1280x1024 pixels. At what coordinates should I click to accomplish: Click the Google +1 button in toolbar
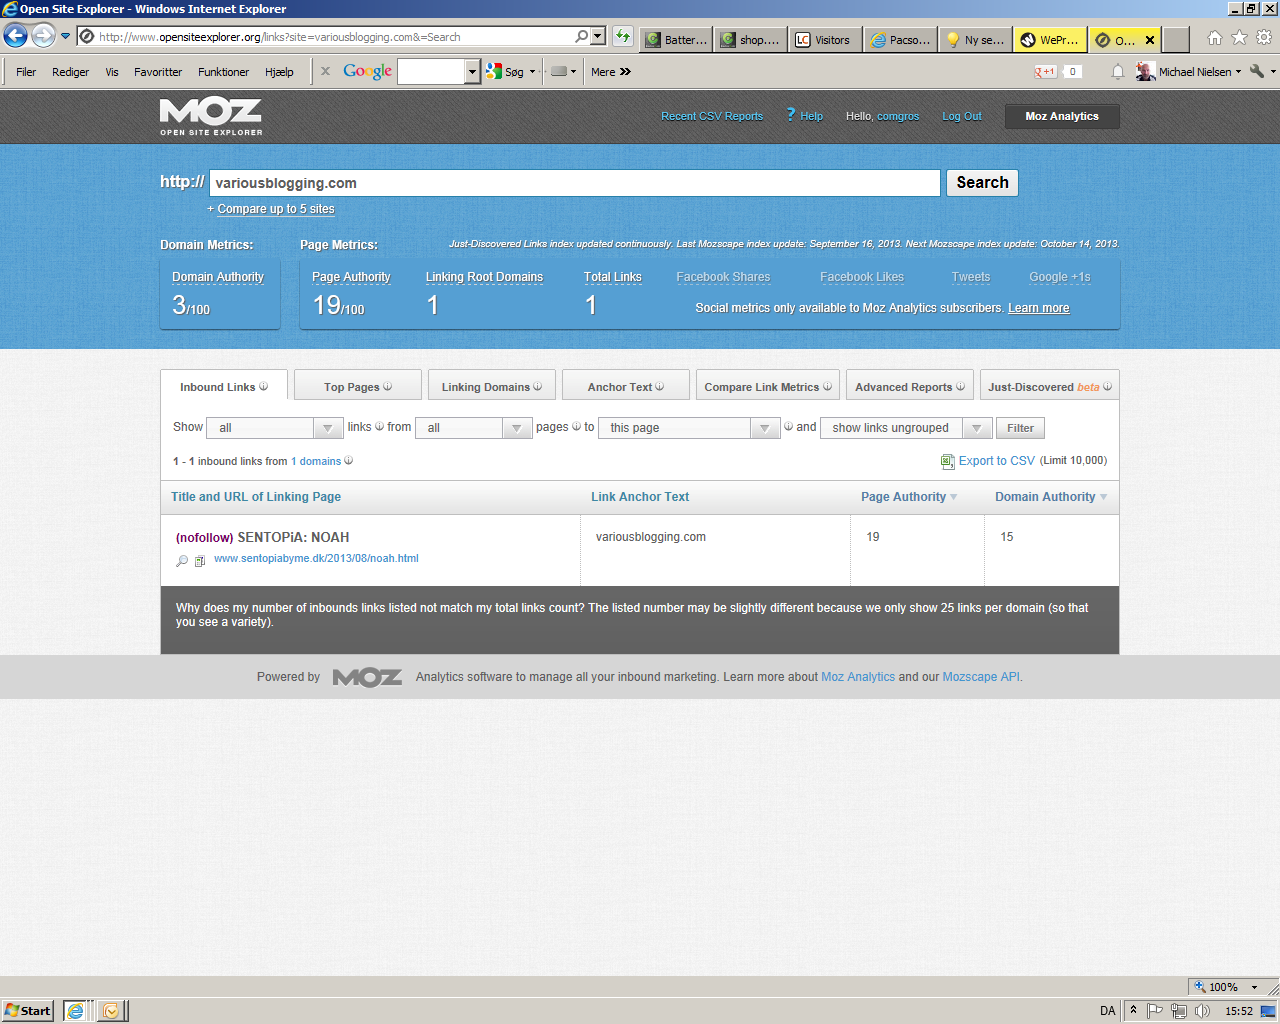1045,72
